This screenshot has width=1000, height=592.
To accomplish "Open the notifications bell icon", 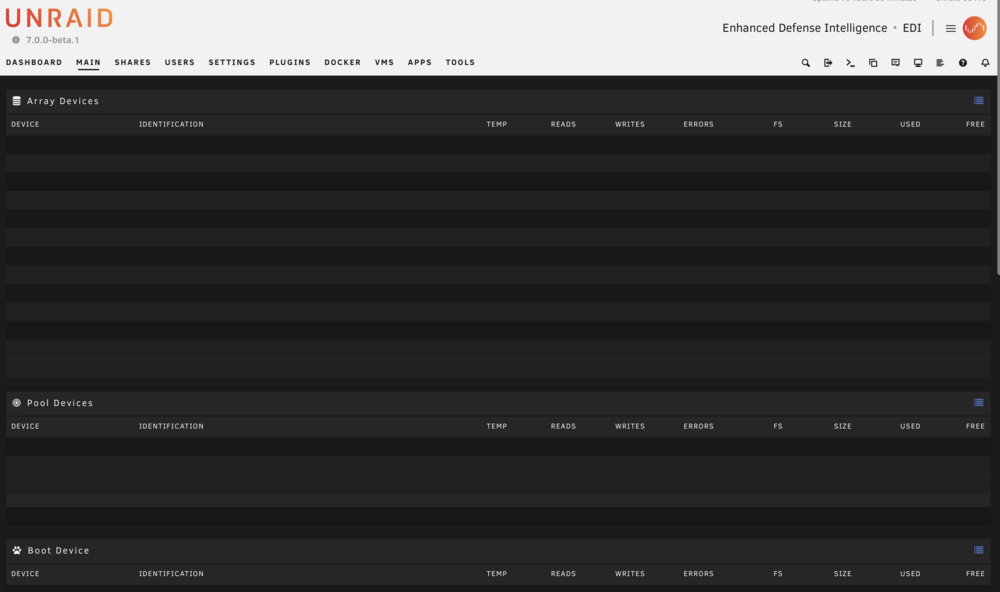I will click(x=985, y=63).
